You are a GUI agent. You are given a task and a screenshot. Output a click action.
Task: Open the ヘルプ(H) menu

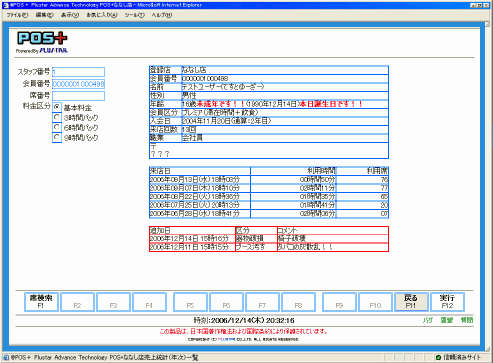[162, 15]
